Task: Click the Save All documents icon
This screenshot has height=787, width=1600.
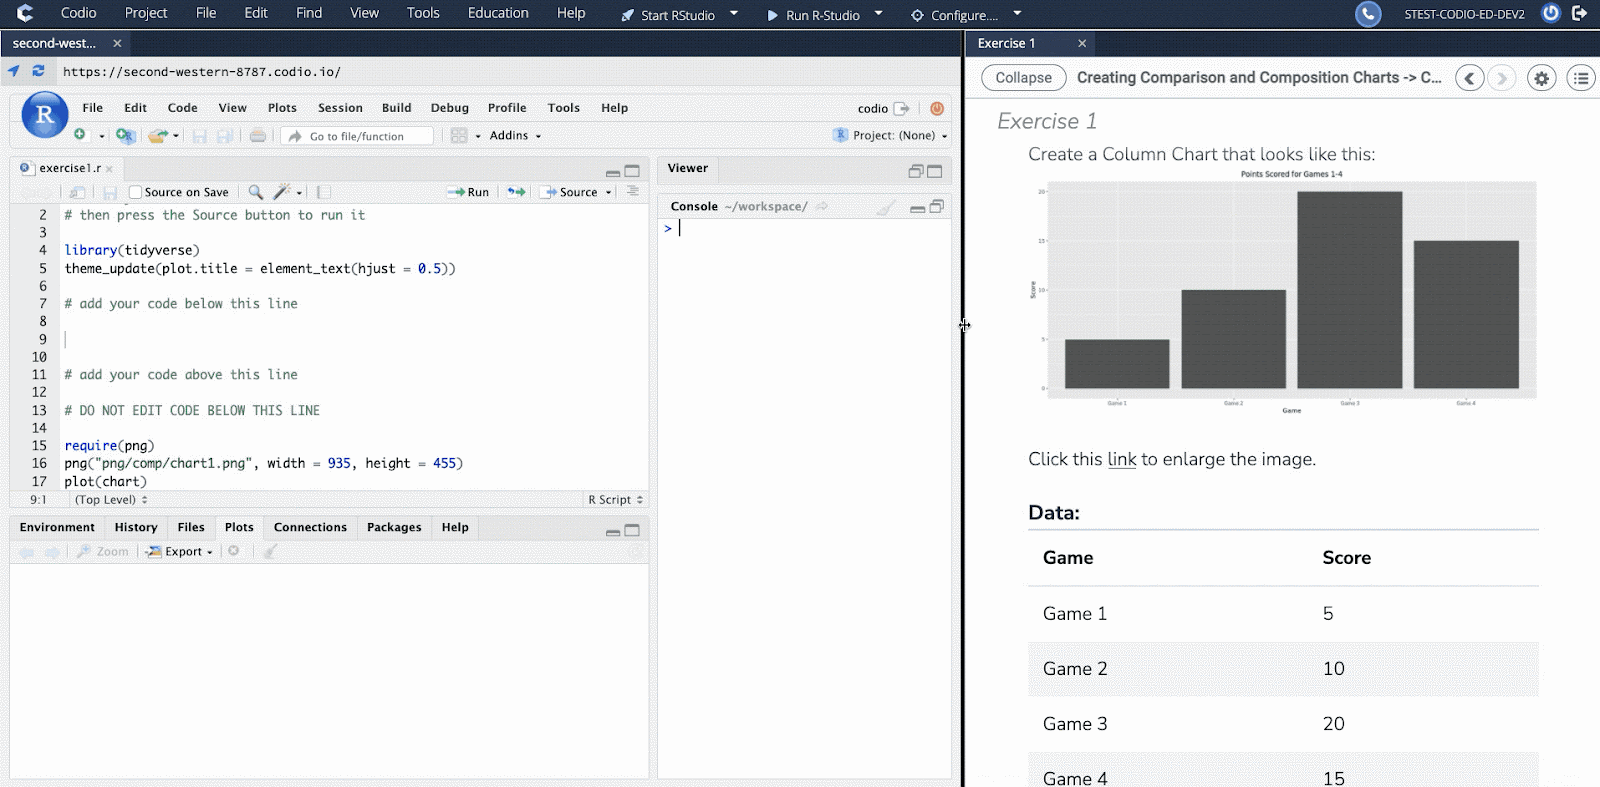Action: coord(225,135)
